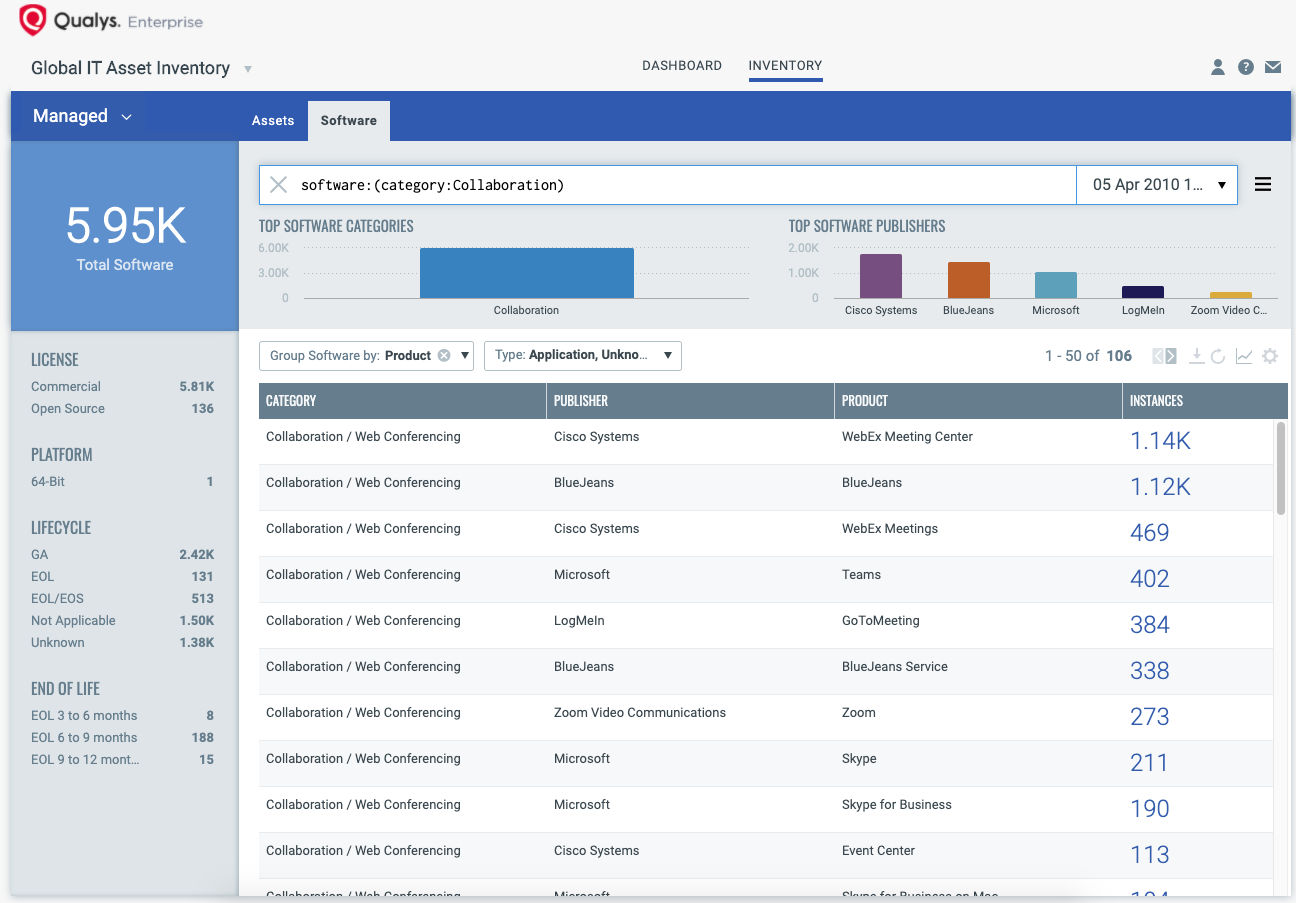
Task: Select the GoToMeeting product cell
Action: [881, 621]
